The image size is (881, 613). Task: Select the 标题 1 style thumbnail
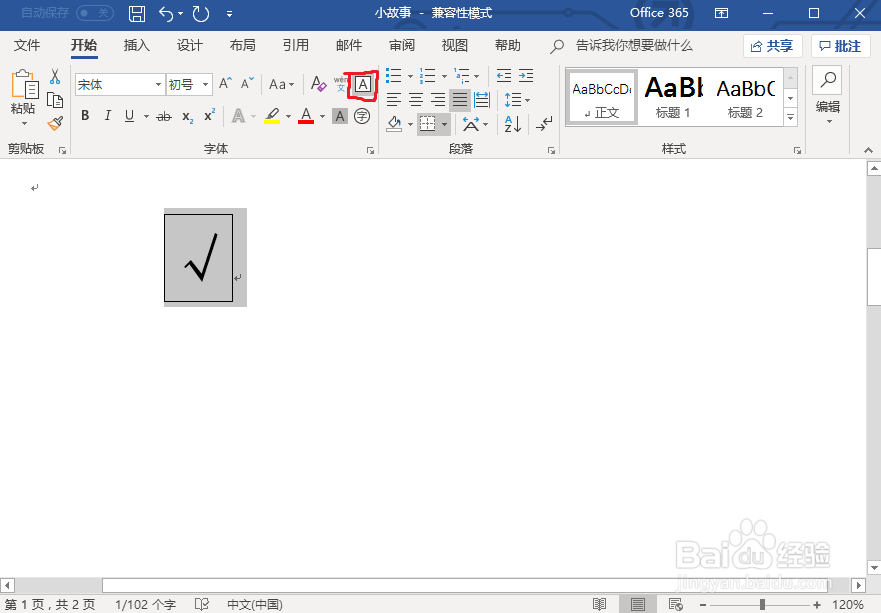[x=672, y=96]
